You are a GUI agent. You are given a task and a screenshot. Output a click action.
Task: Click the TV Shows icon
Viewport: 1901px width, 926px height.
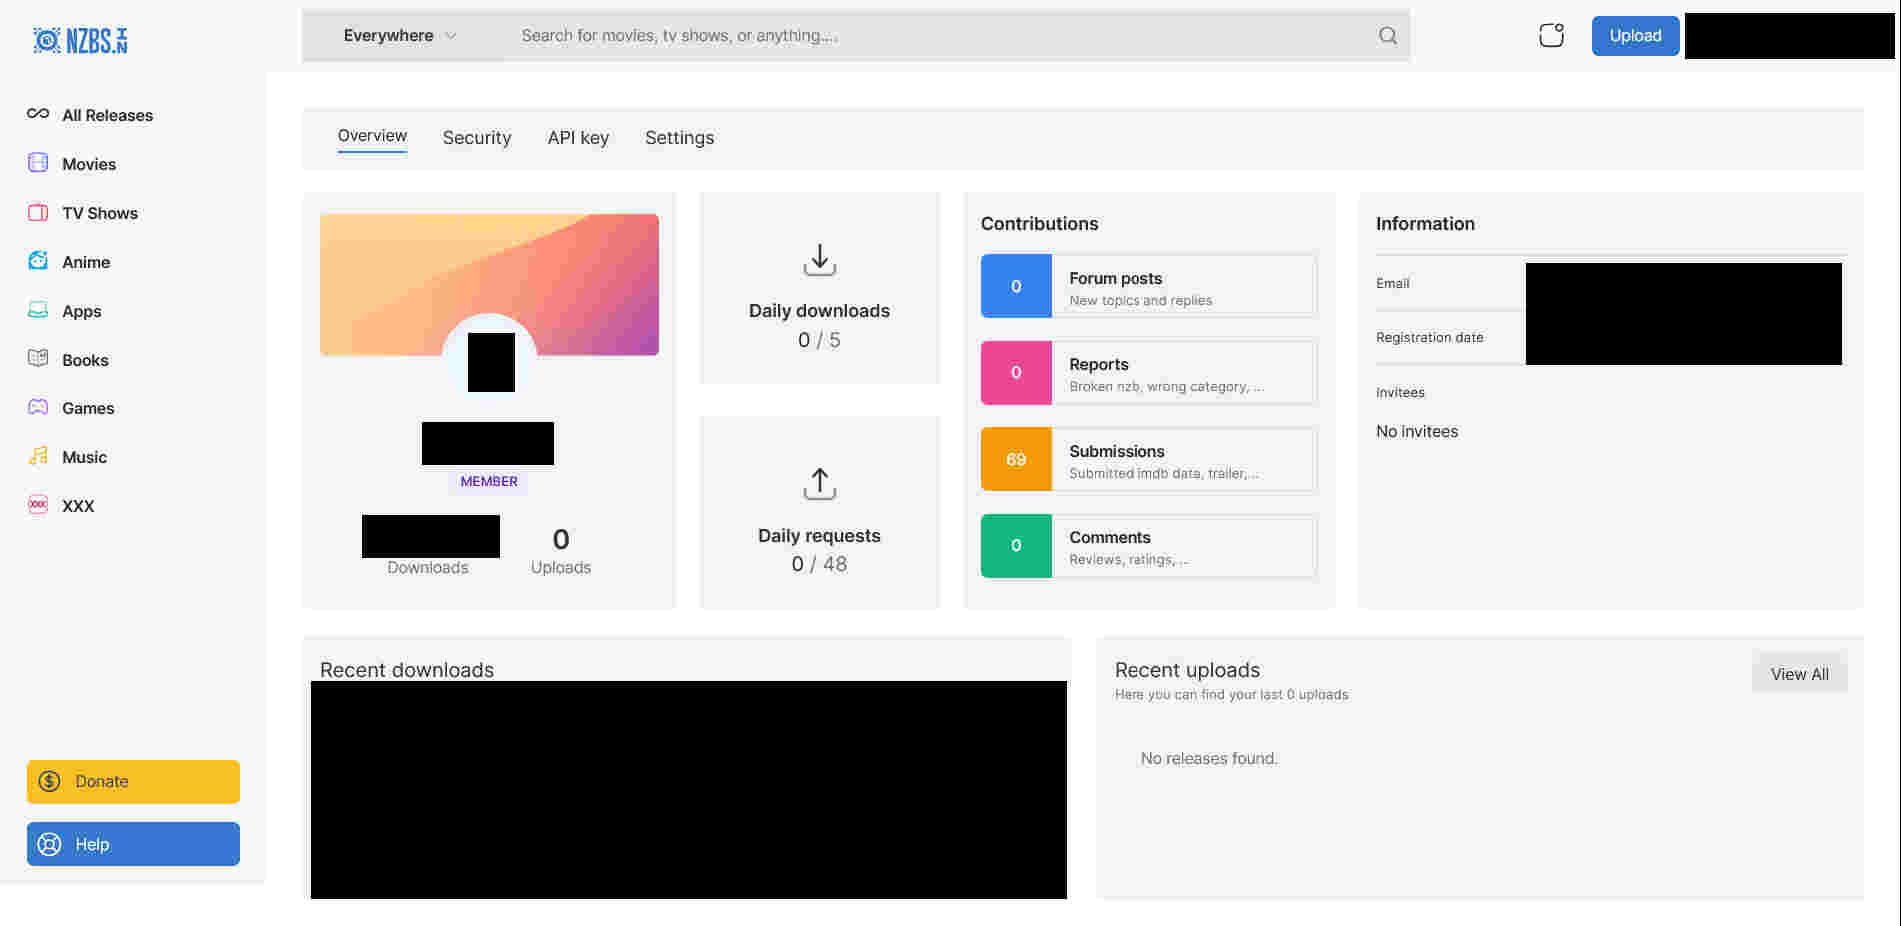38,212
